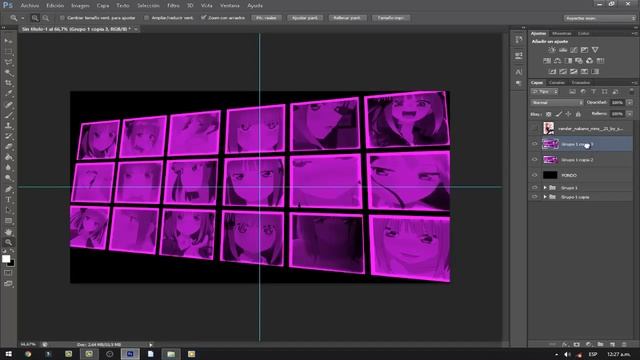Select the Lasso tool
The image size is (640, 360).
tap(8, 62)
